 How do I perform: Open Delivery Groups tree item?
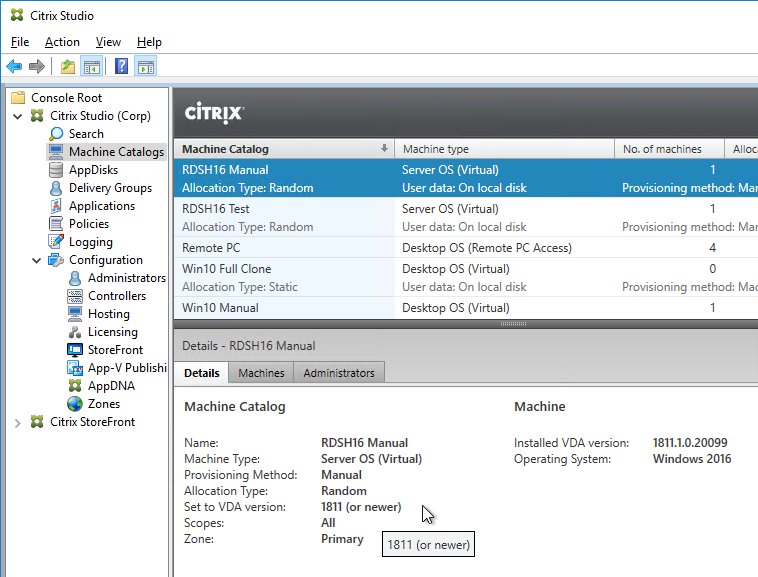(110, 188)
